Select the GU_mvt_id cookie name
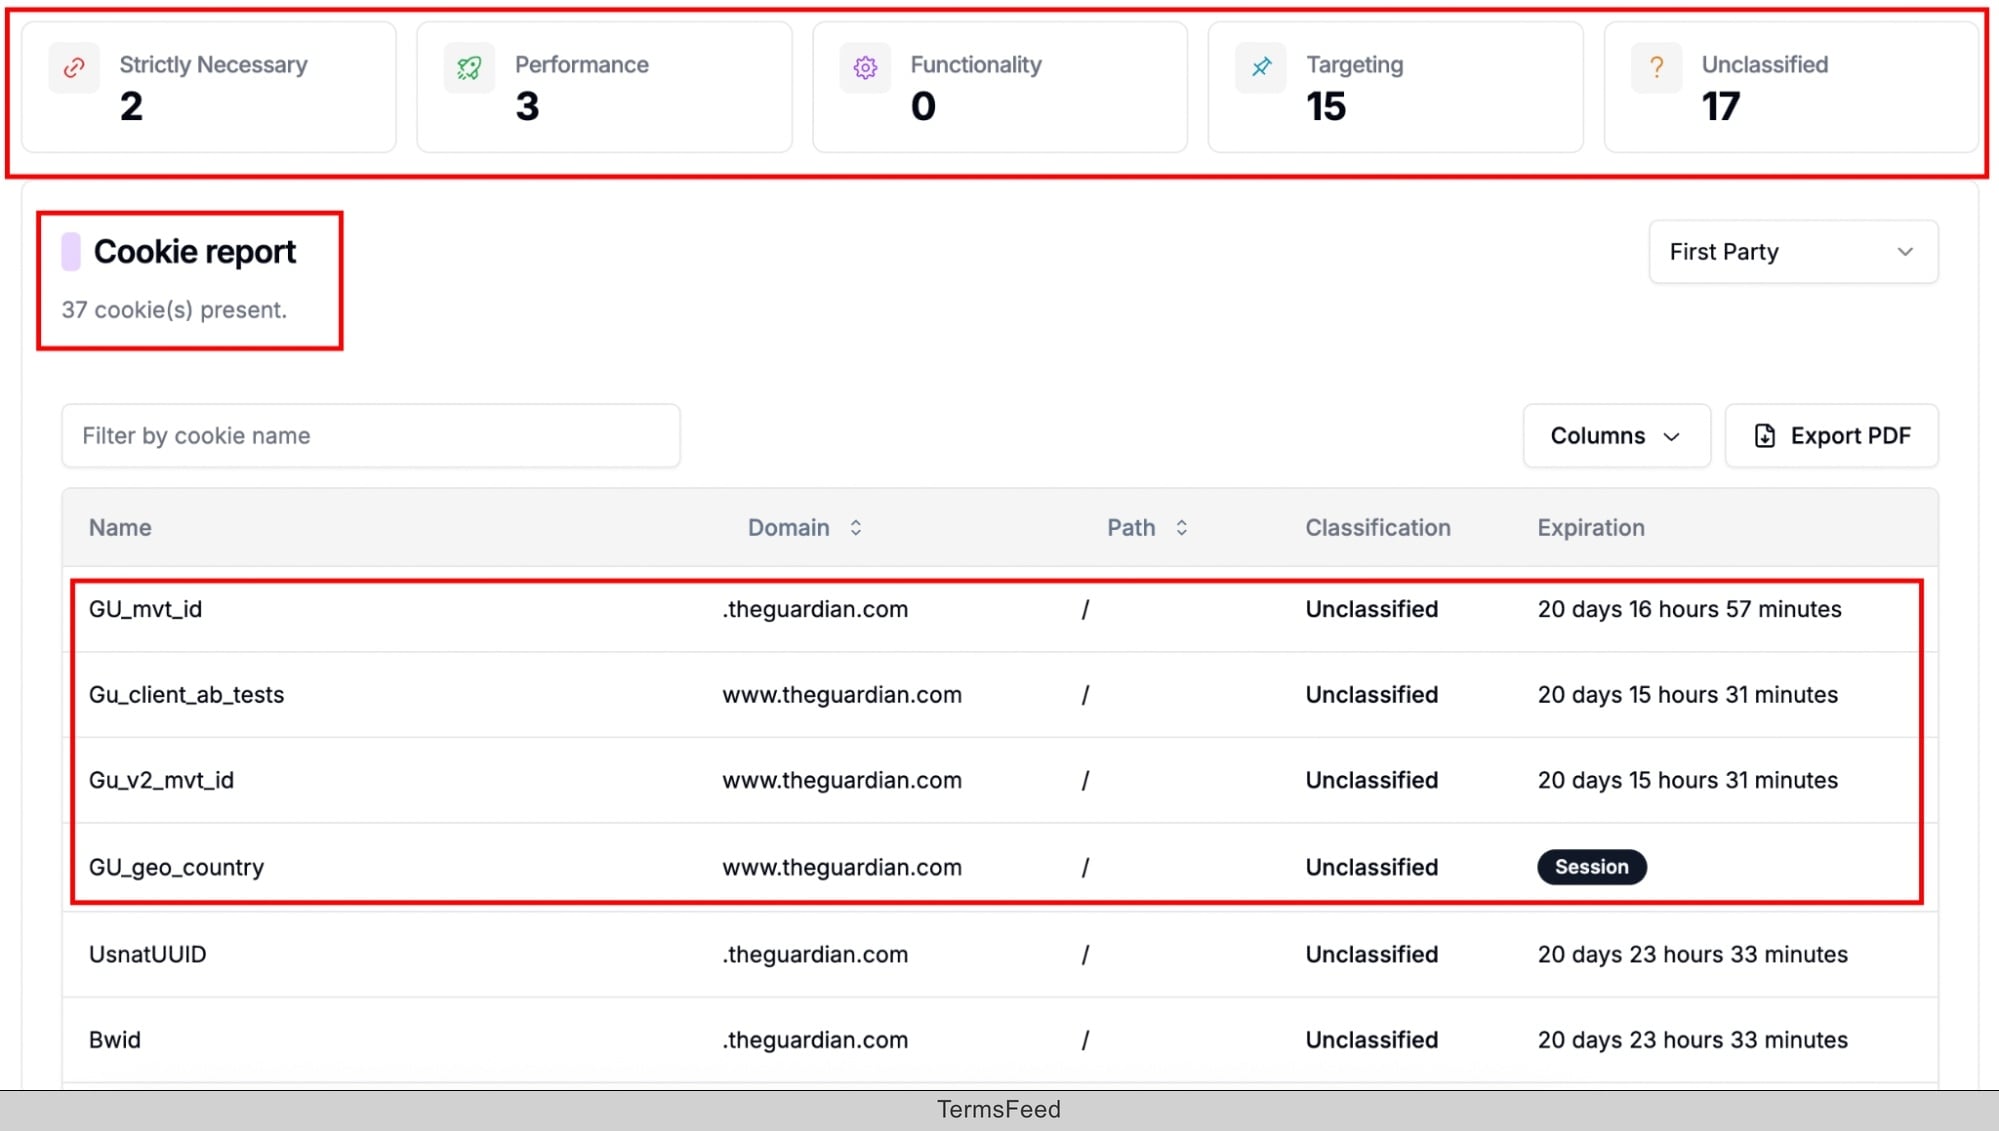Viewport: 1999px width, 1131px height. click(145, 609)
